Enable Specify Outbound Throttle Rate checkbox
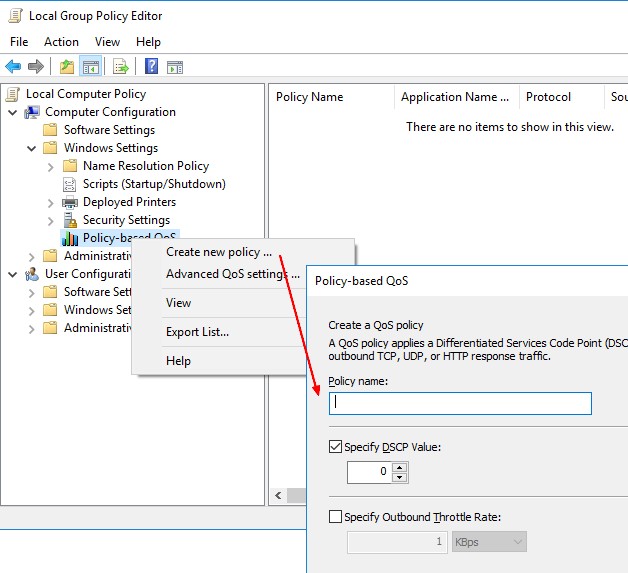Viewport: 628px width, 573px height. pos(335,517)
